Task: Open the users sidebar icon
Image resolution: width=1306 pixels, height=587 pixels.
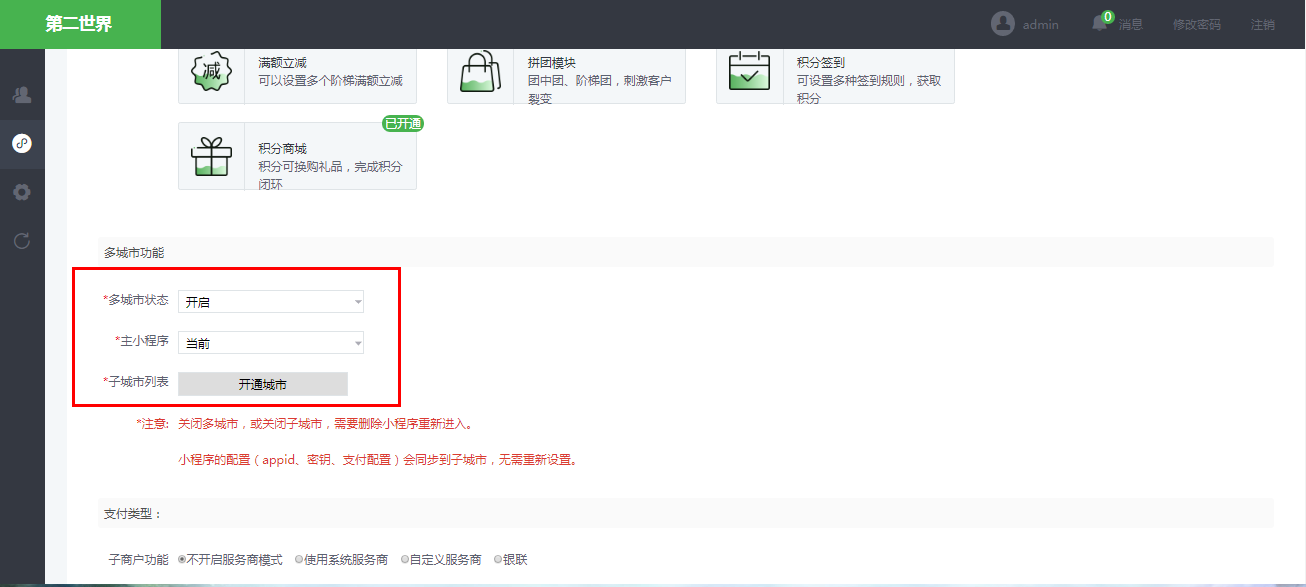Action: [x=22, y=95]
